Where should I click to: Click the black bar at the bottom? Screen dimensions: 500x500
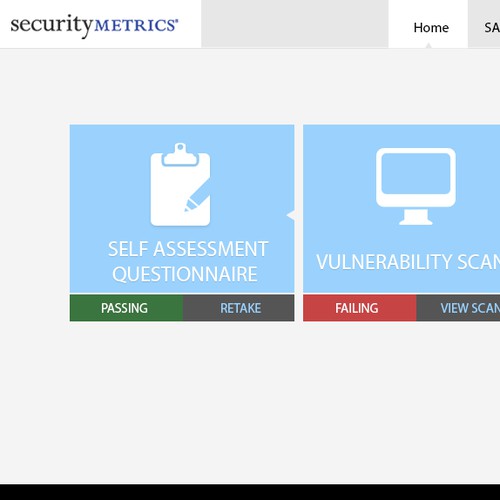(x=250, y=492)
